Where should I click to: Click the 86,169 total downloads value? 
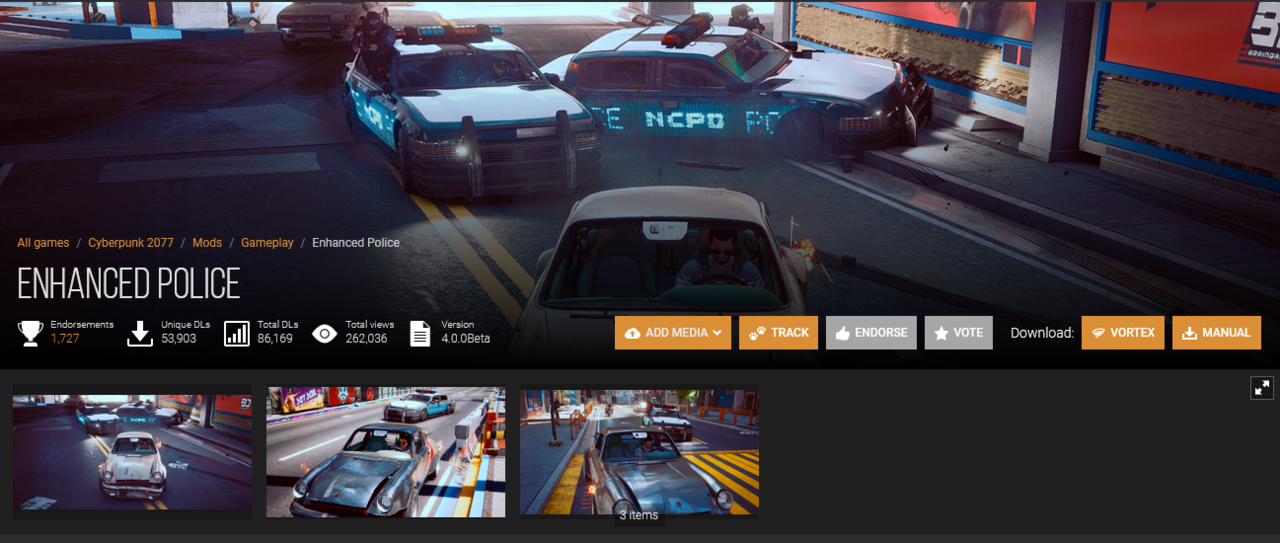[x=275, y=339]
